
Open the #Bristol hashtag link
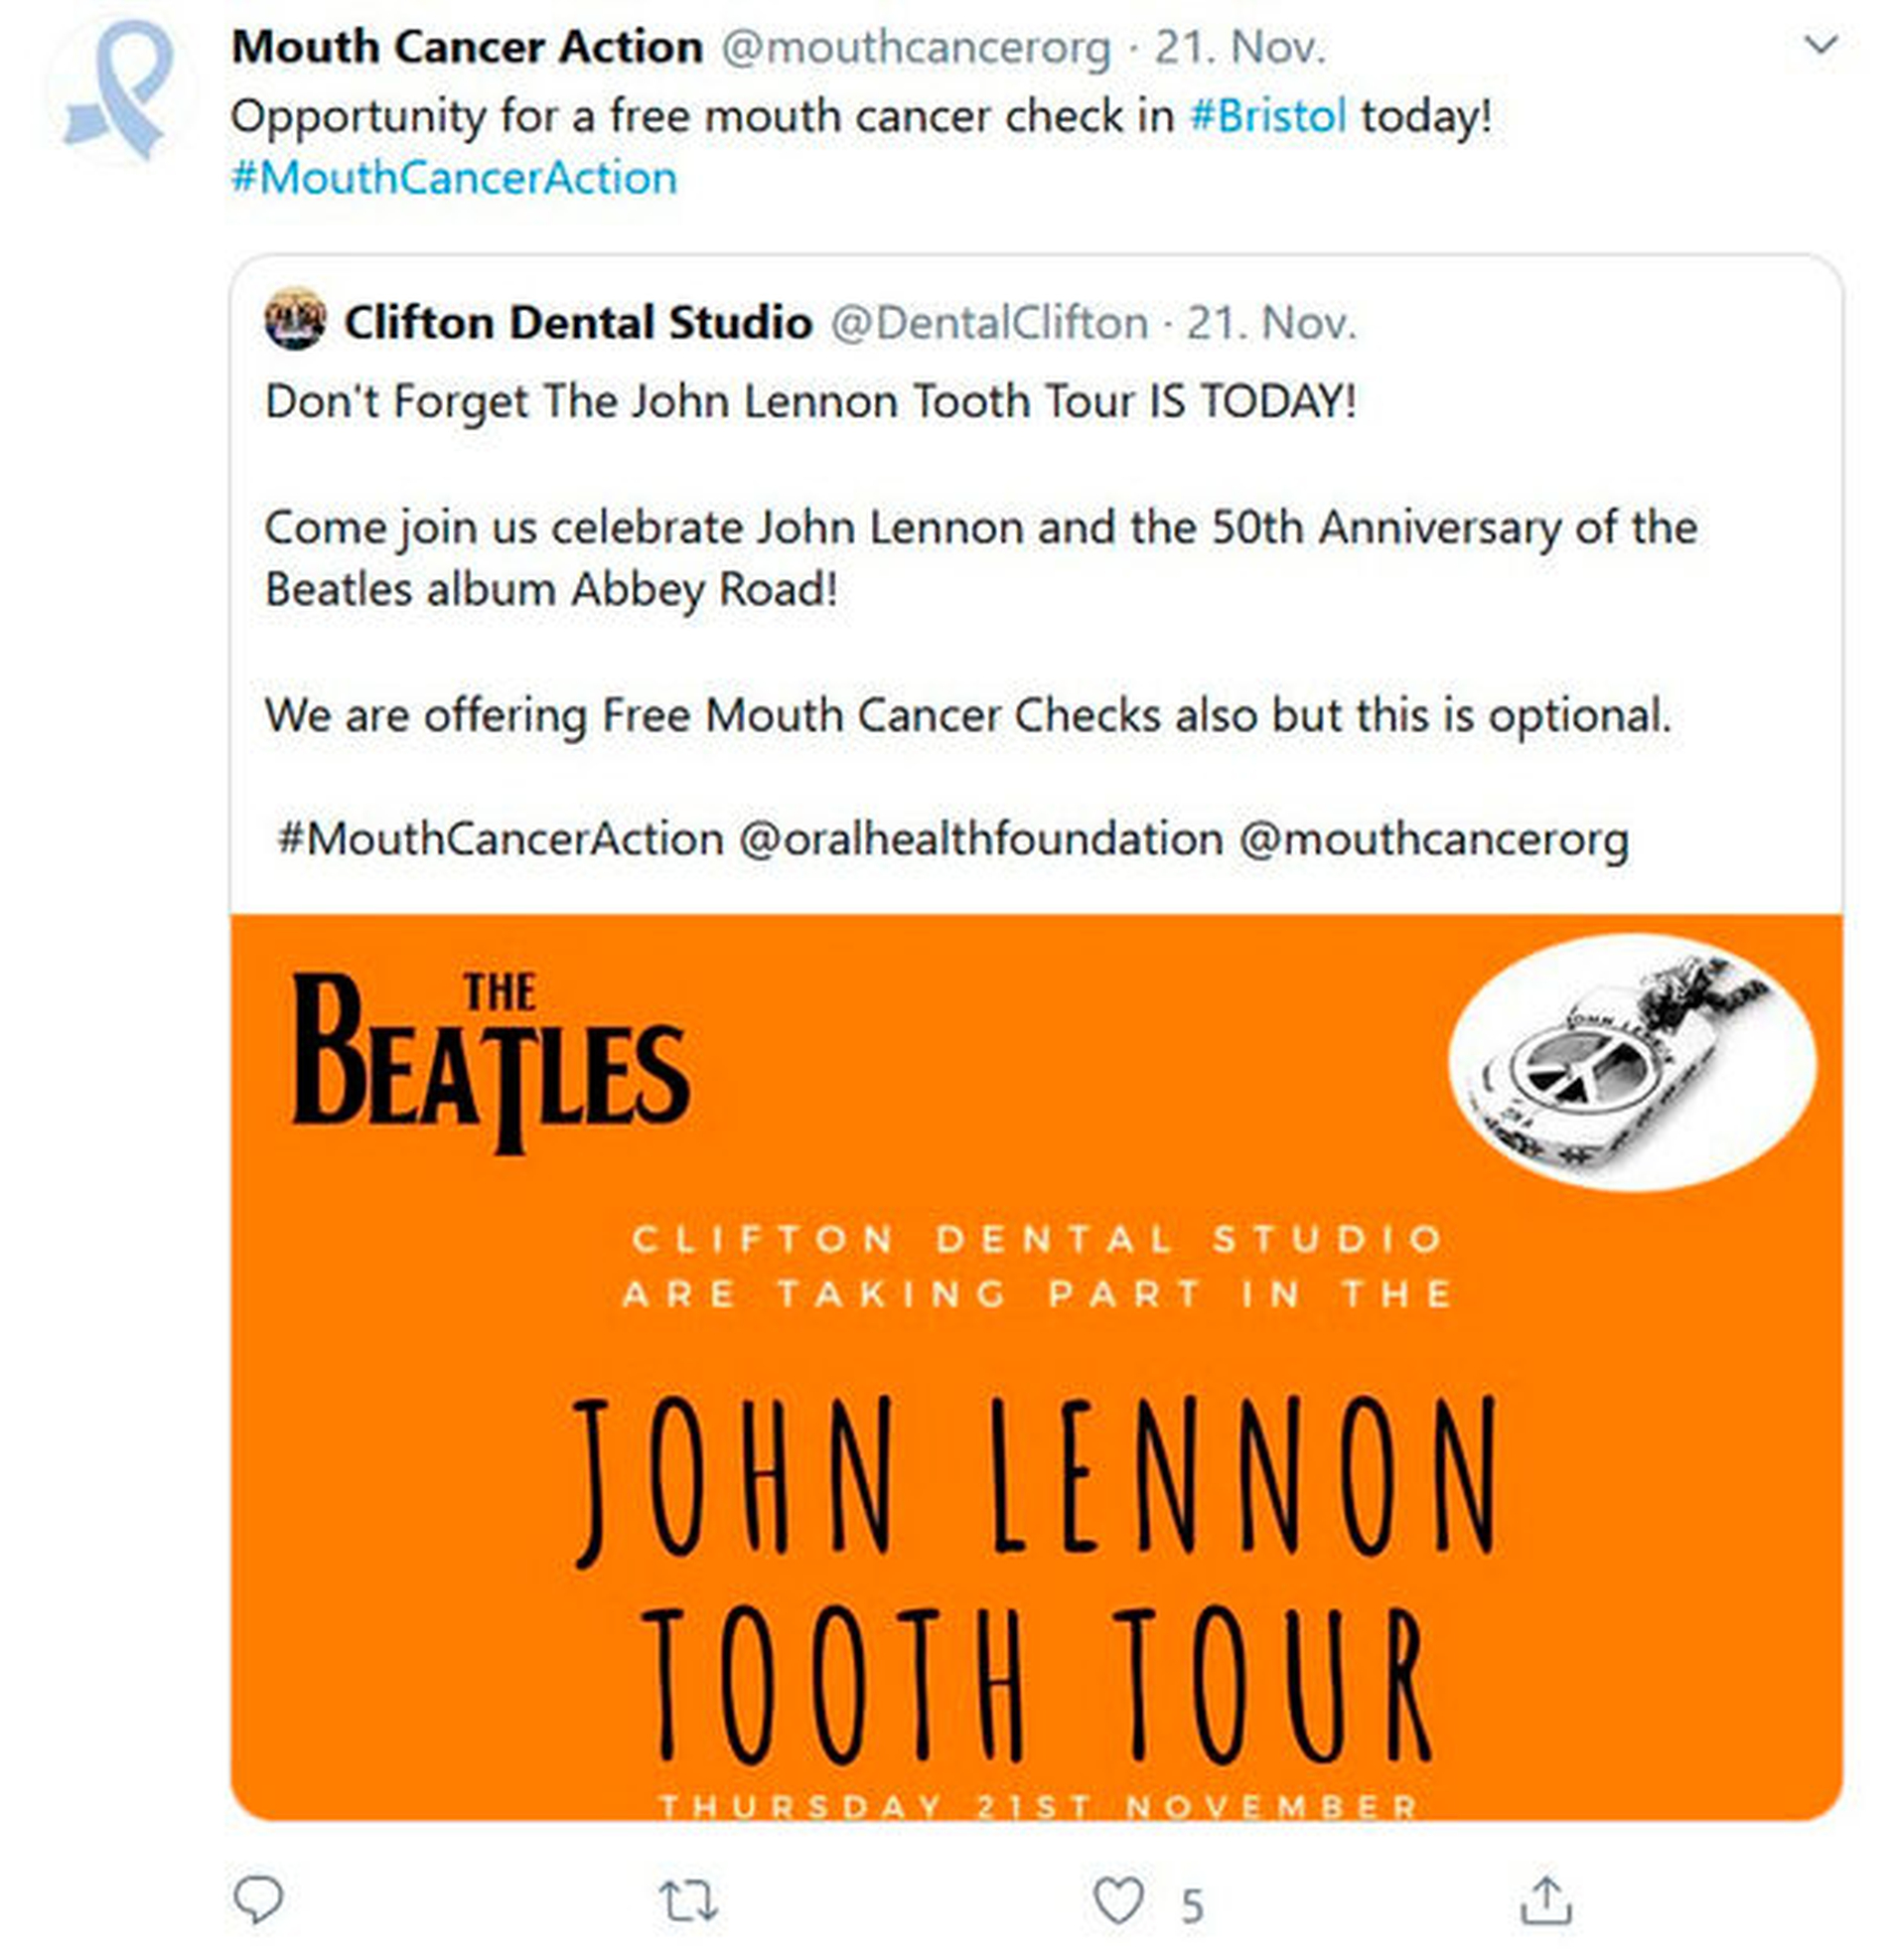coord(1268,116)
